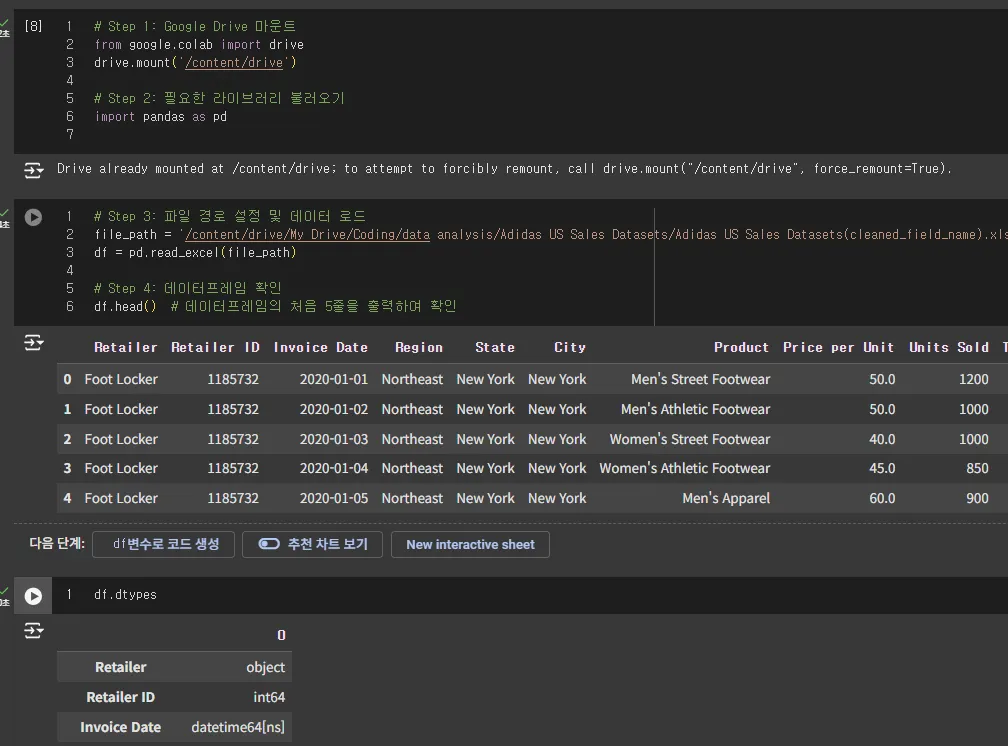Image resolution: width=1008 pixels, height=746 pixels.
Task: Open output actions icon beside Drive mounted message
Action: 34,170
